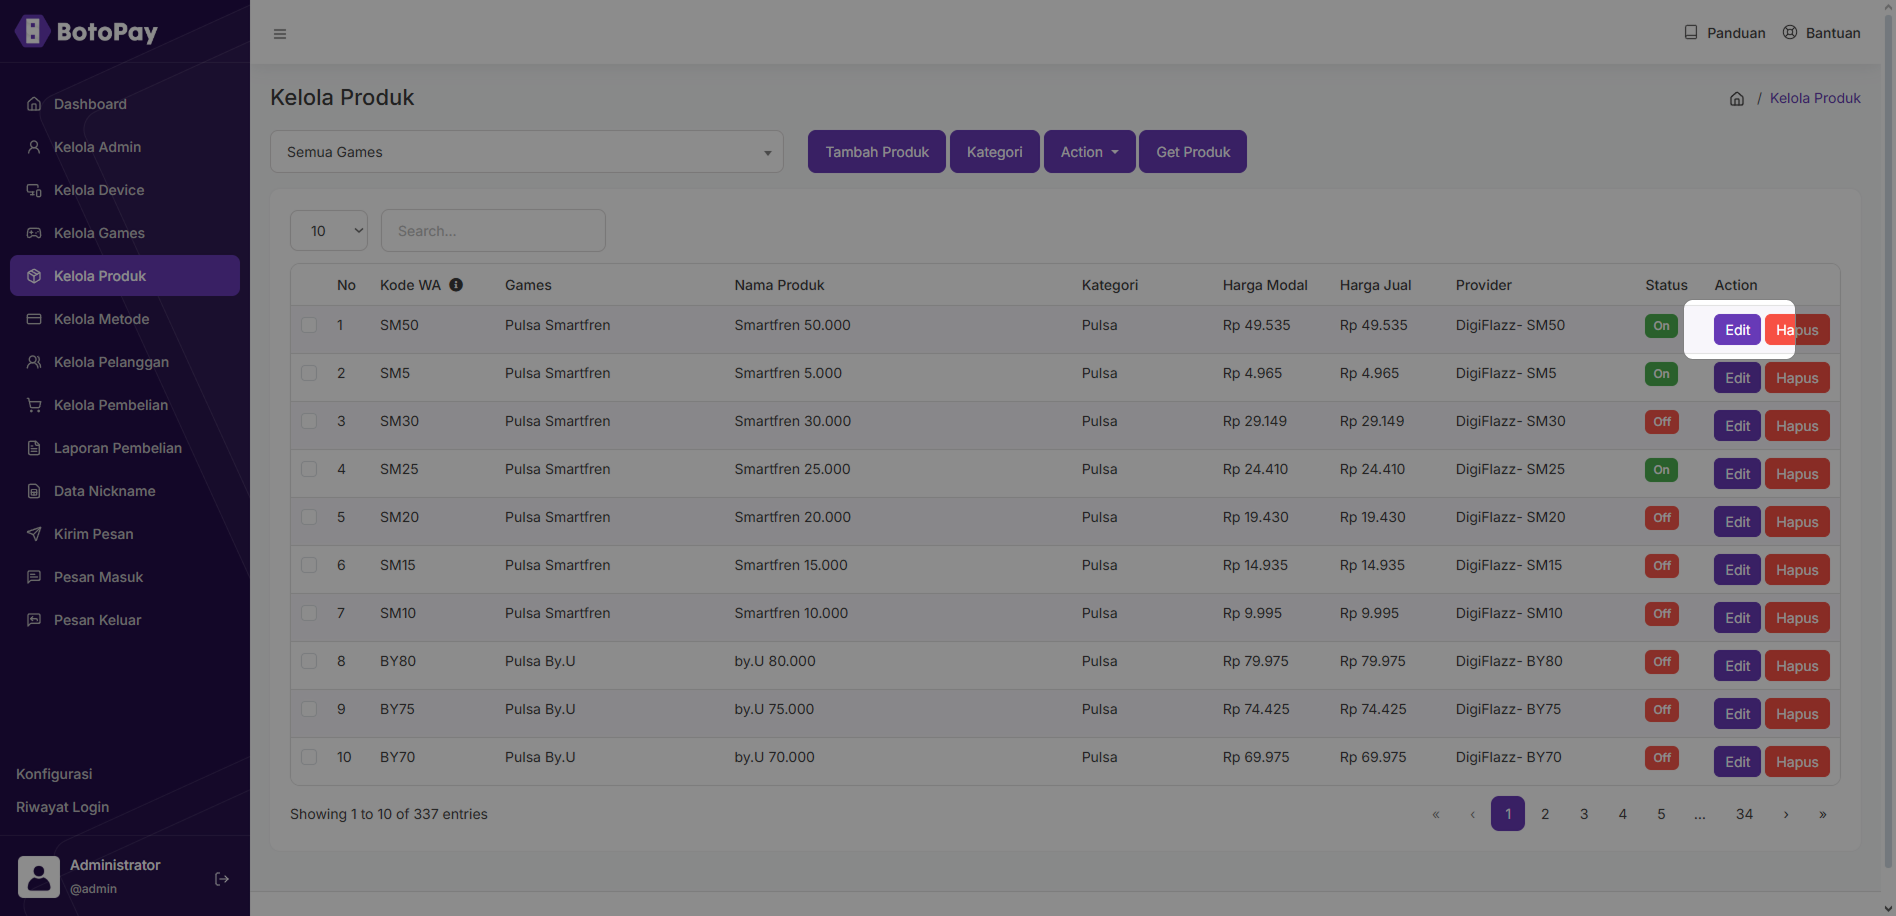Click the Bantuan help icon
1896x916 pixels.
pos(1790,32)
